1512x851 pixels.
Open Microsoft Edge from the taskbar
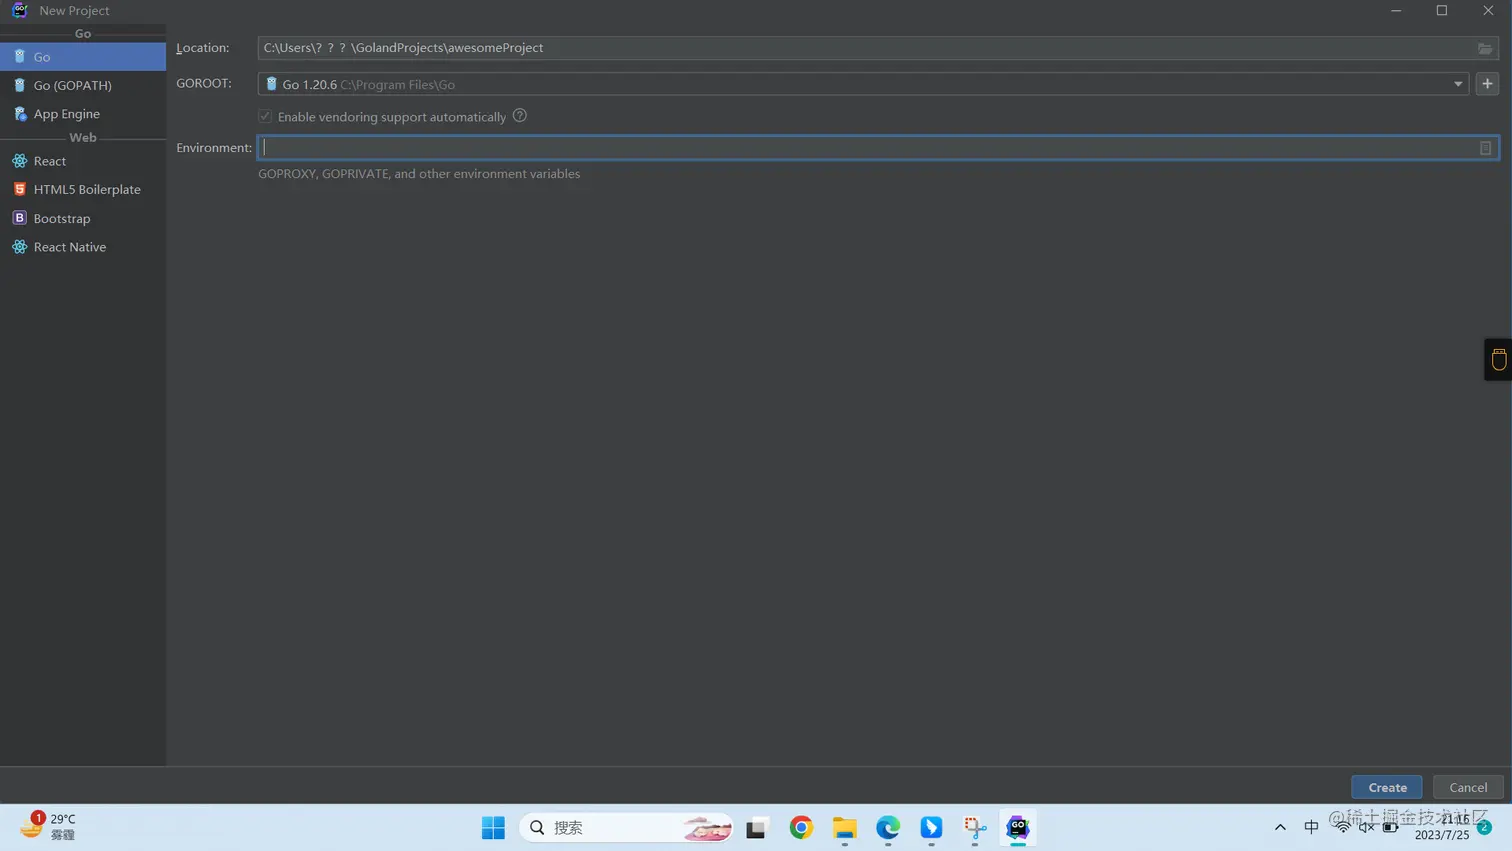[888, 828]
